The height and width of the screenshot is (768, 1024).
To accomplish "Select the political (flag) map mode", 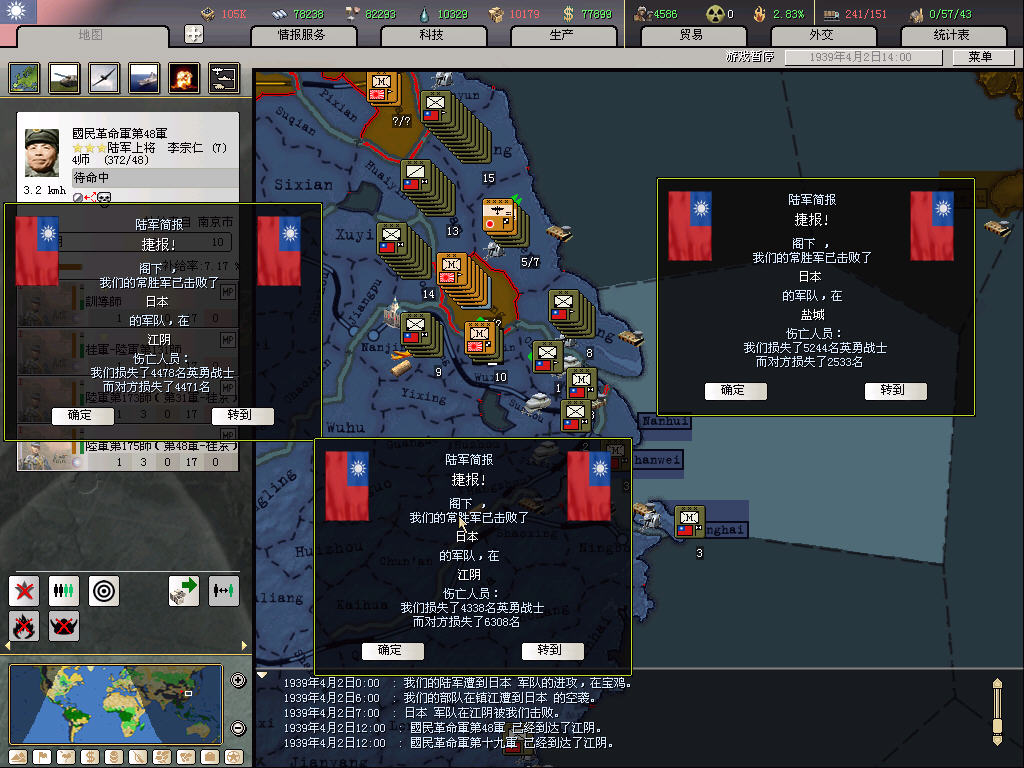I will pyautogui.click(x=42, y=757).
